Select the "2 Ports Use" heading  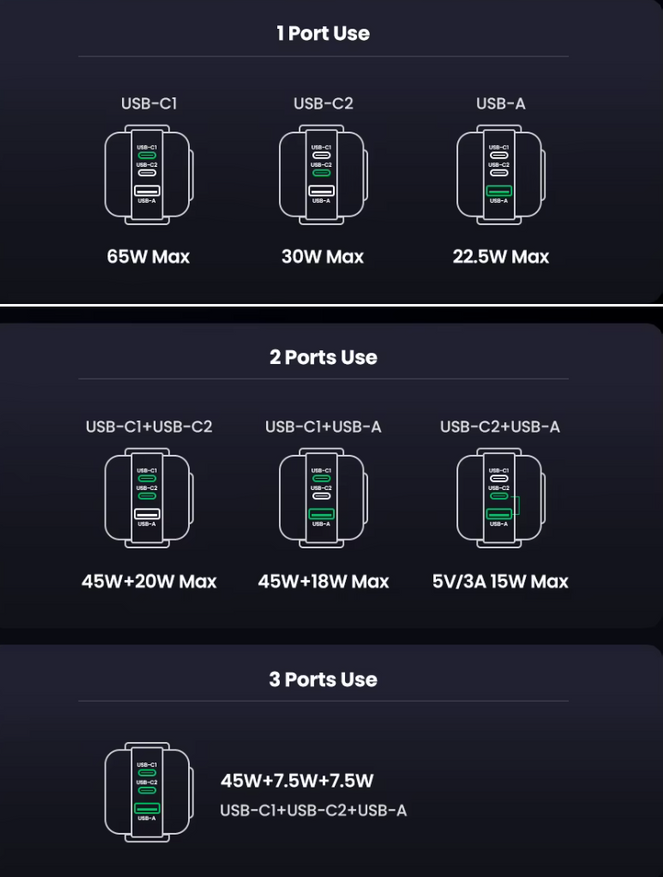pos(323,357)
